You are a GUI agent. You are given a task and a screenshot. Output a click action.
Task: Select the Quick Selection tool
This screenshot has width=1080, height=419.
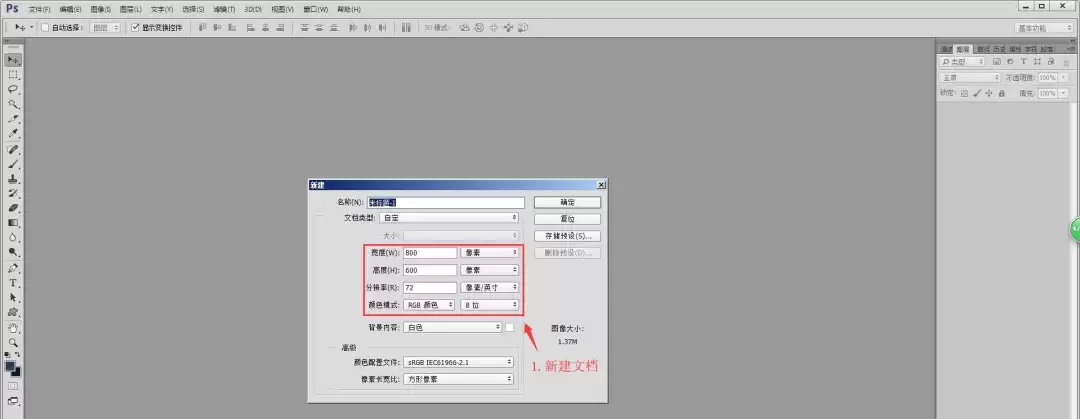13,104
